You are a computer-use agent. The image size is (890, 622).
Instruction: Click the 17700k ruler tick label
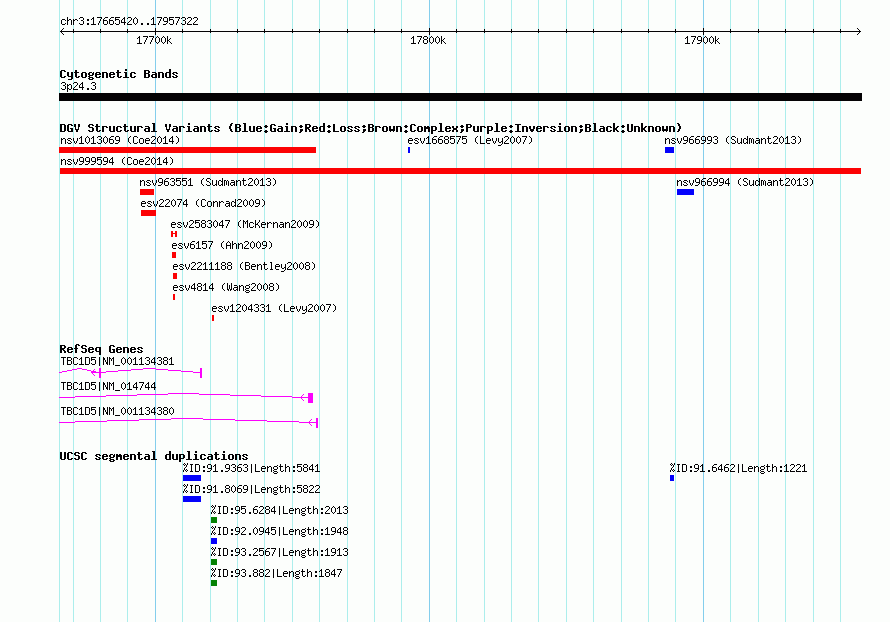tap(154, 40)
